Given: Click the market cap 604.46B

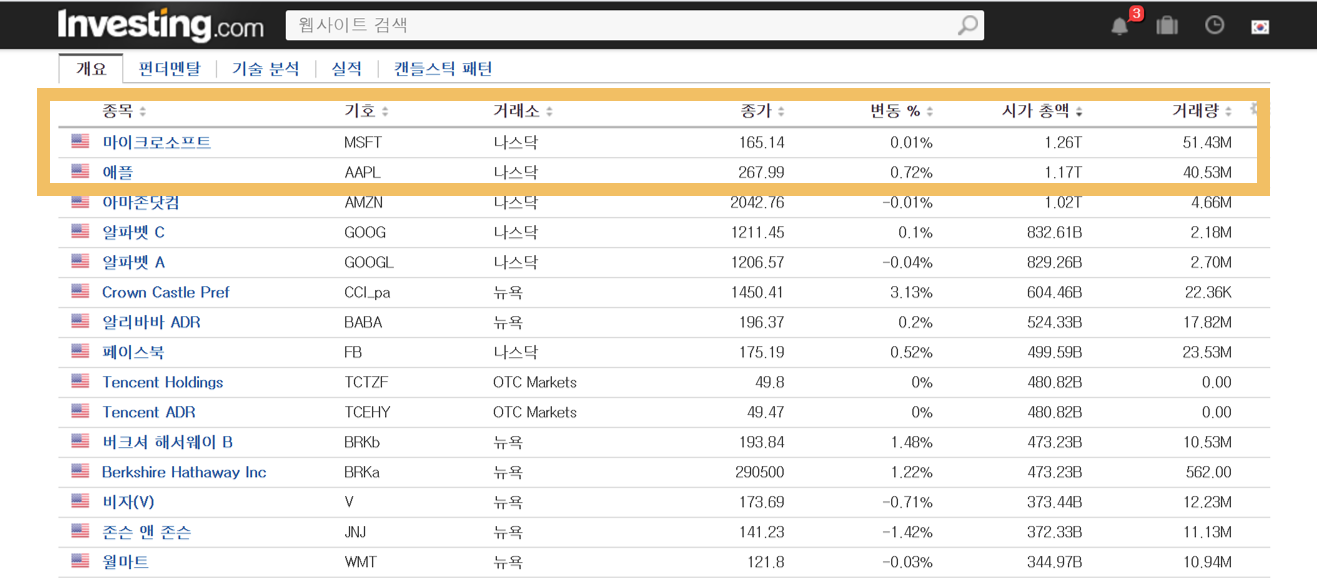Looking at the screenshot, I should 1055,292.
